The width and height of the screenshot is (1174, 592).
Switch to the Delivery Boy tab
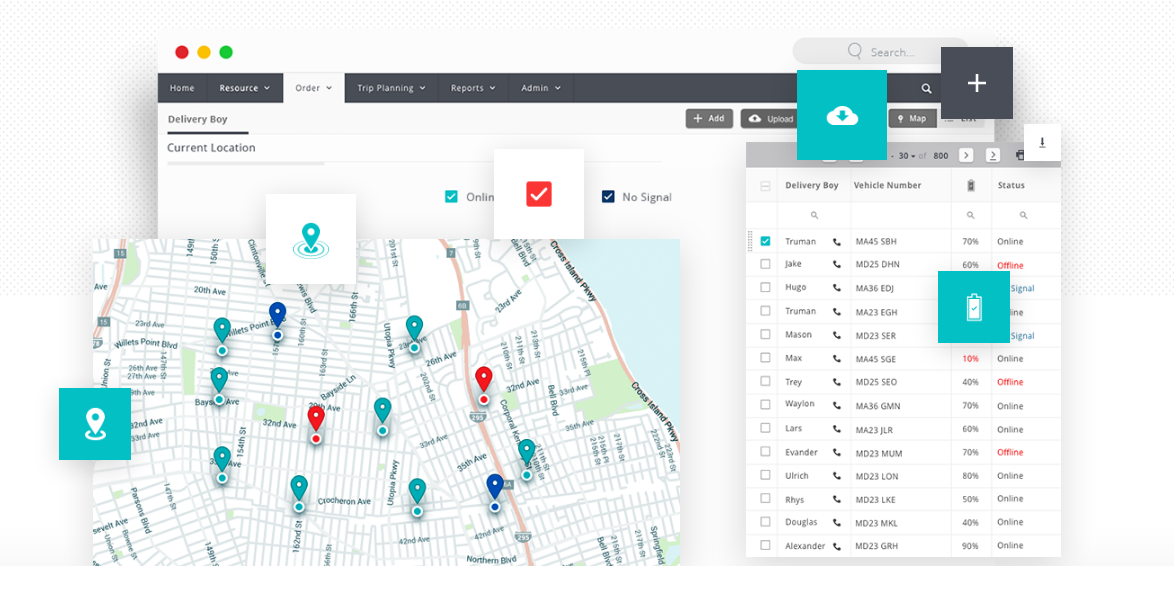coord(198,119)
